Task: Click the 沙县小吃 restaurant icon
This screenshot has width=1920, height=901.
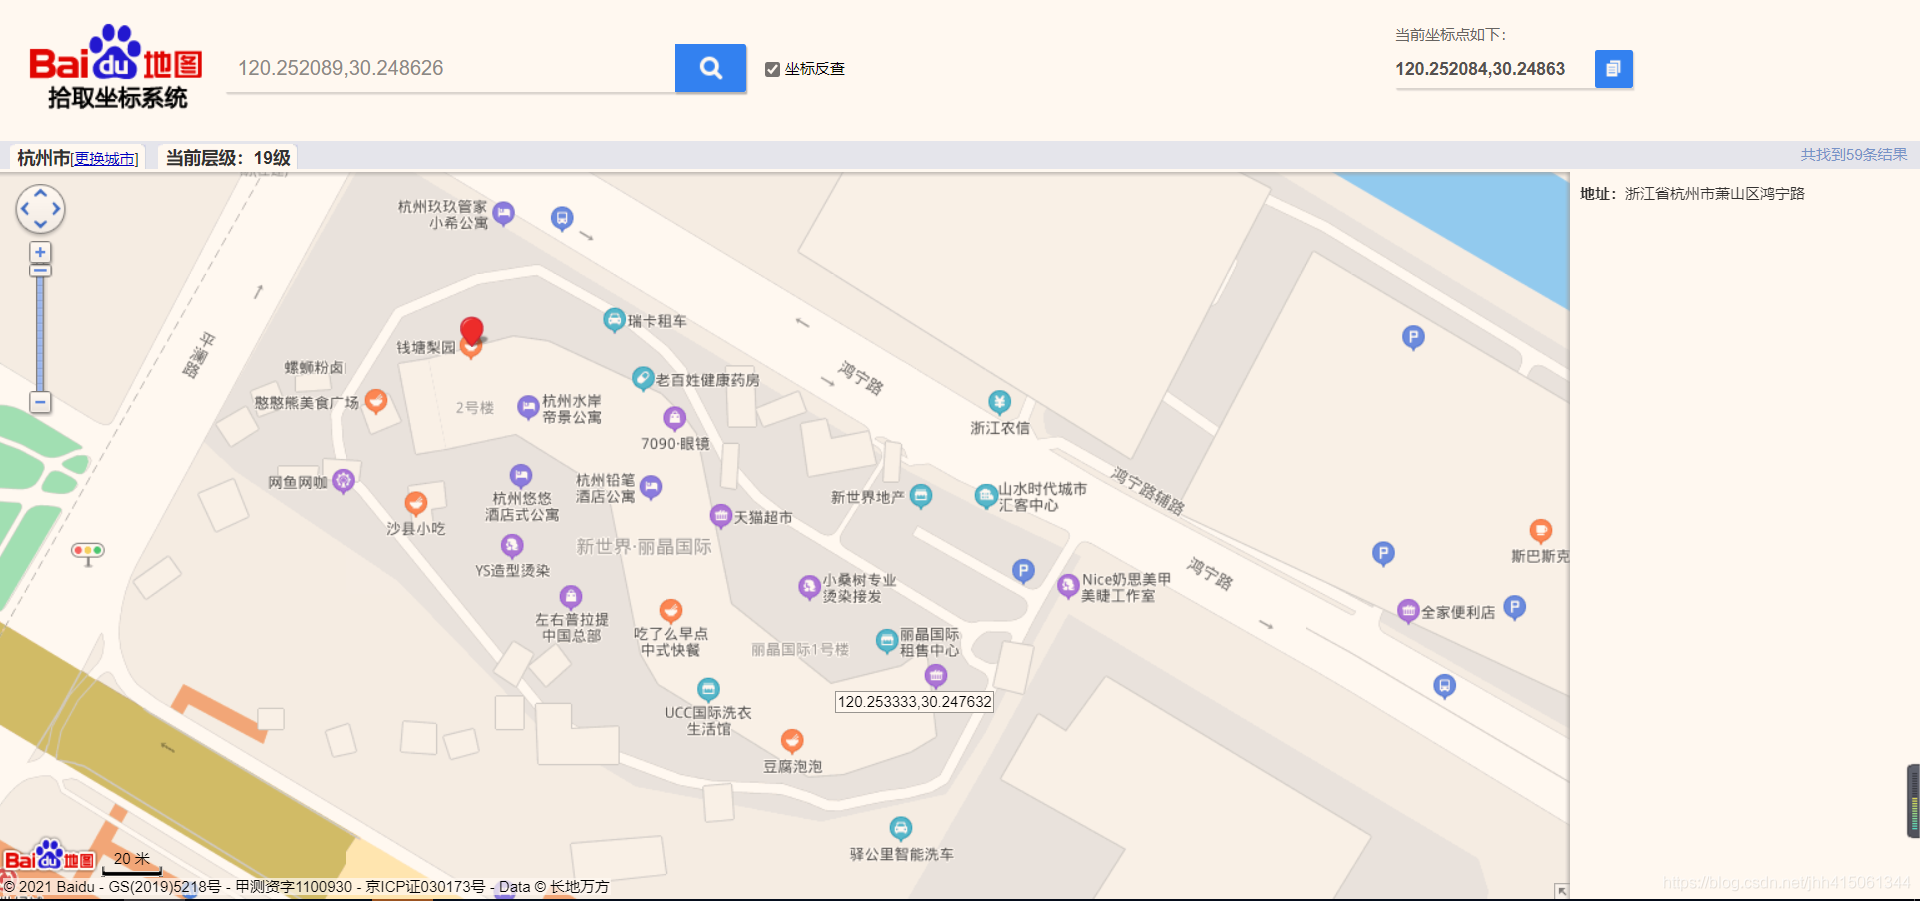Action: 416,504
